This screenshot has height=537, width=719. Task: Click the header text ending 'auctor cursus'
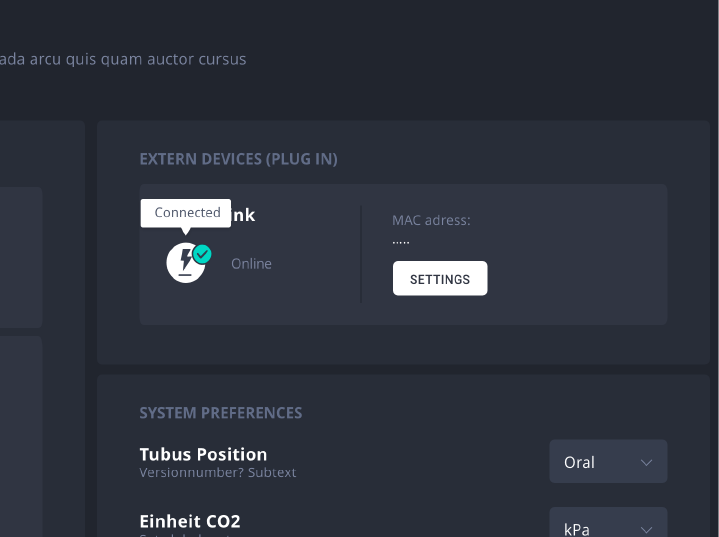tap(123, 59)
